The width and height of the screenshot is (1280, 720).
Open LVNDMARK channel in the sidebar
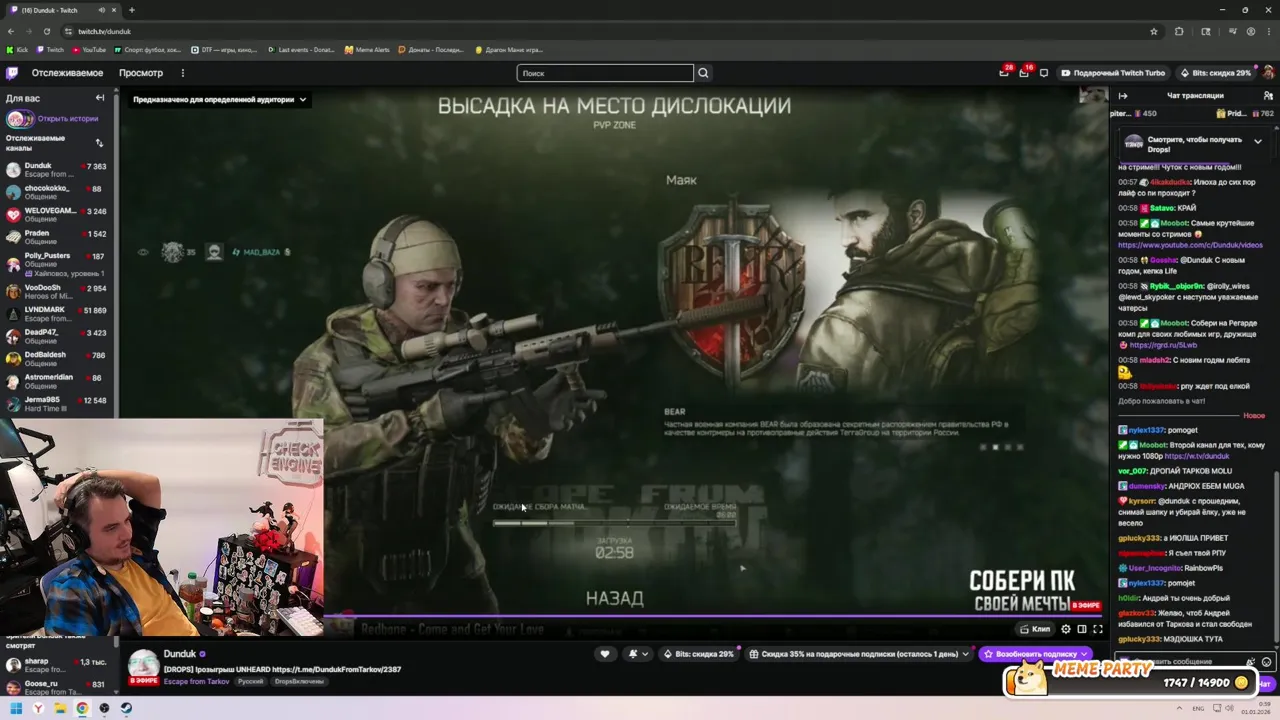click(57, 314)
